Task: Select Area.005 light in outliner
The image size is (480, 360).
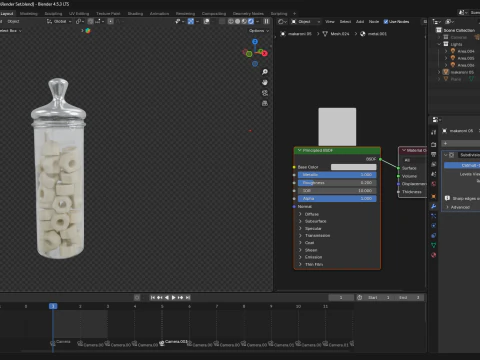Action: click(x=466, y=58)
